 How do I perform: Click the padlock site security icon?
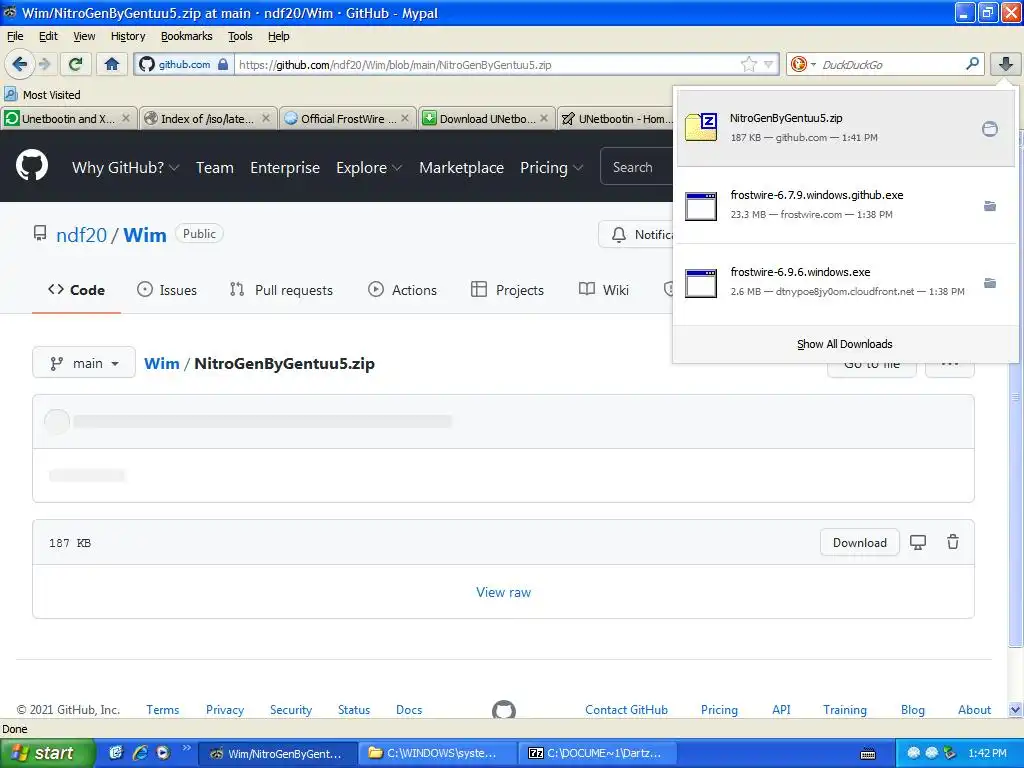tap(223, 64)
